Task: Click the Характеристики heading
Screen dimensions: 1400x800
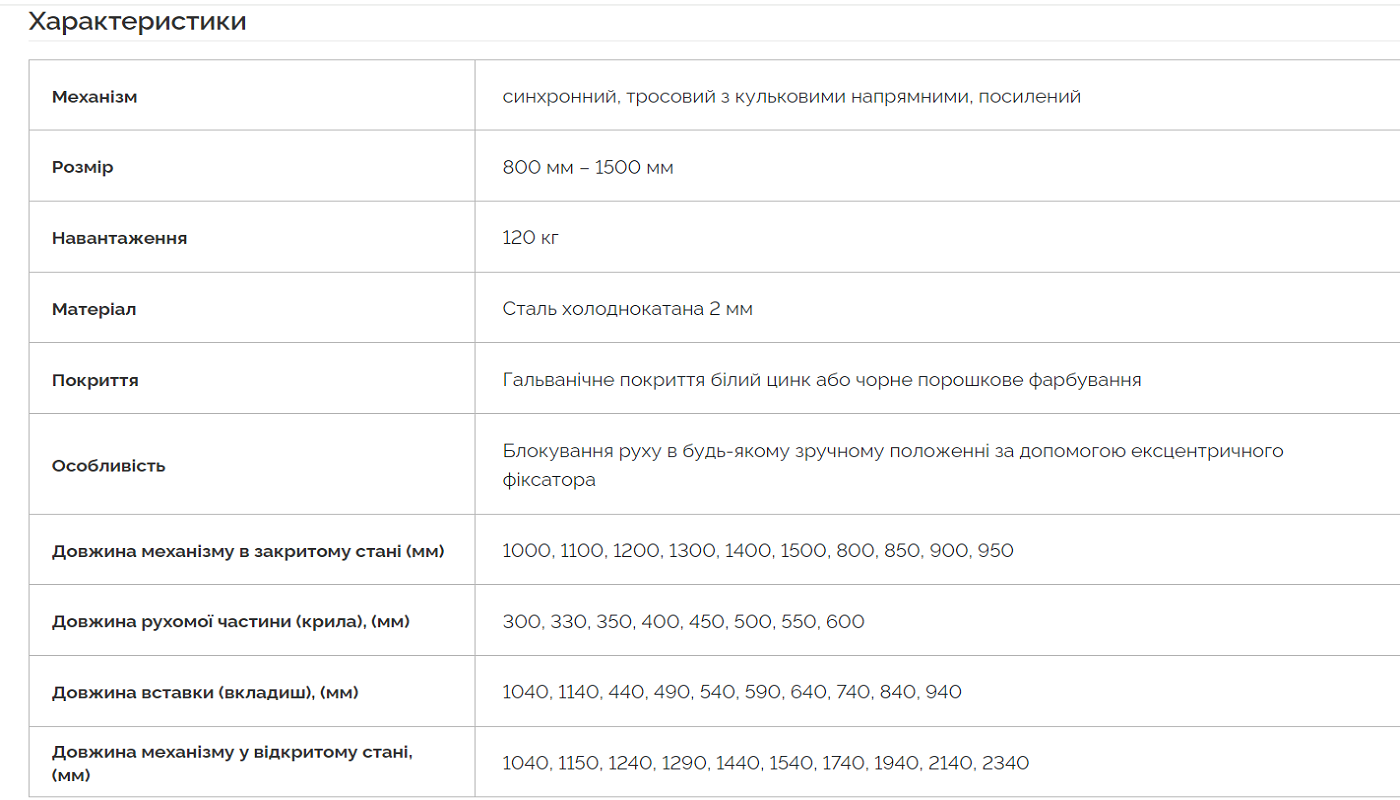Action: pos(137,21)
